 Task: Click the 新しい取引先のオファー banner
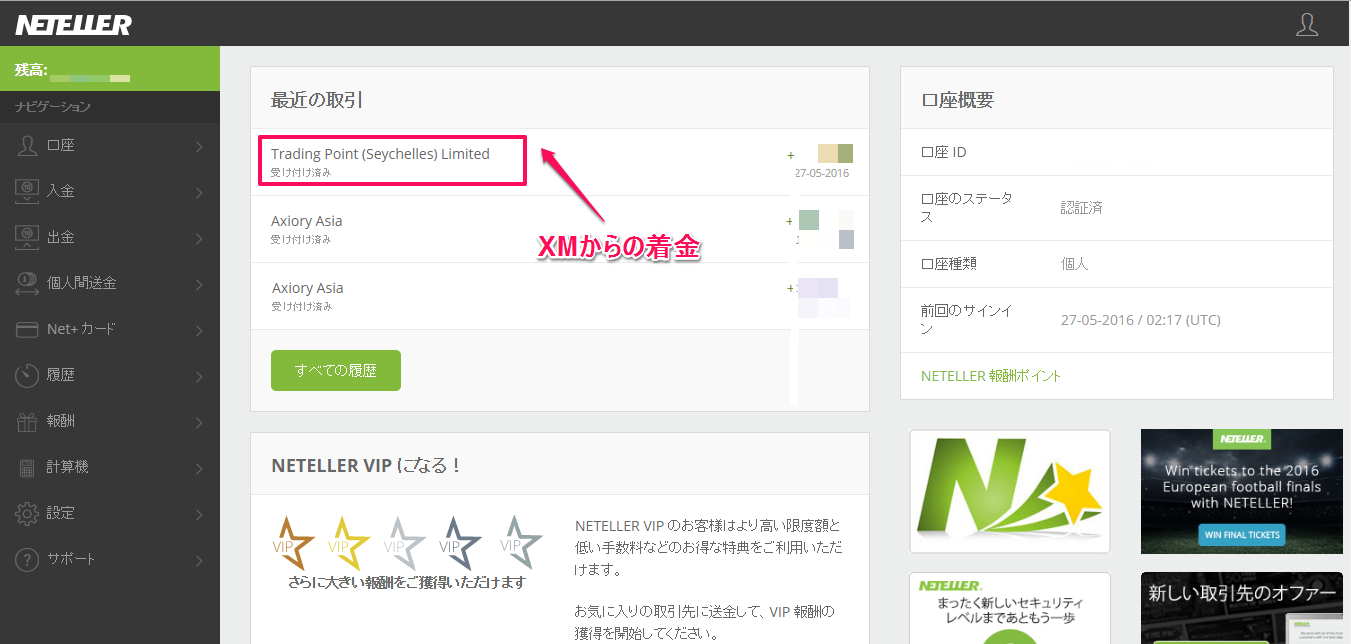[1242, 608]
